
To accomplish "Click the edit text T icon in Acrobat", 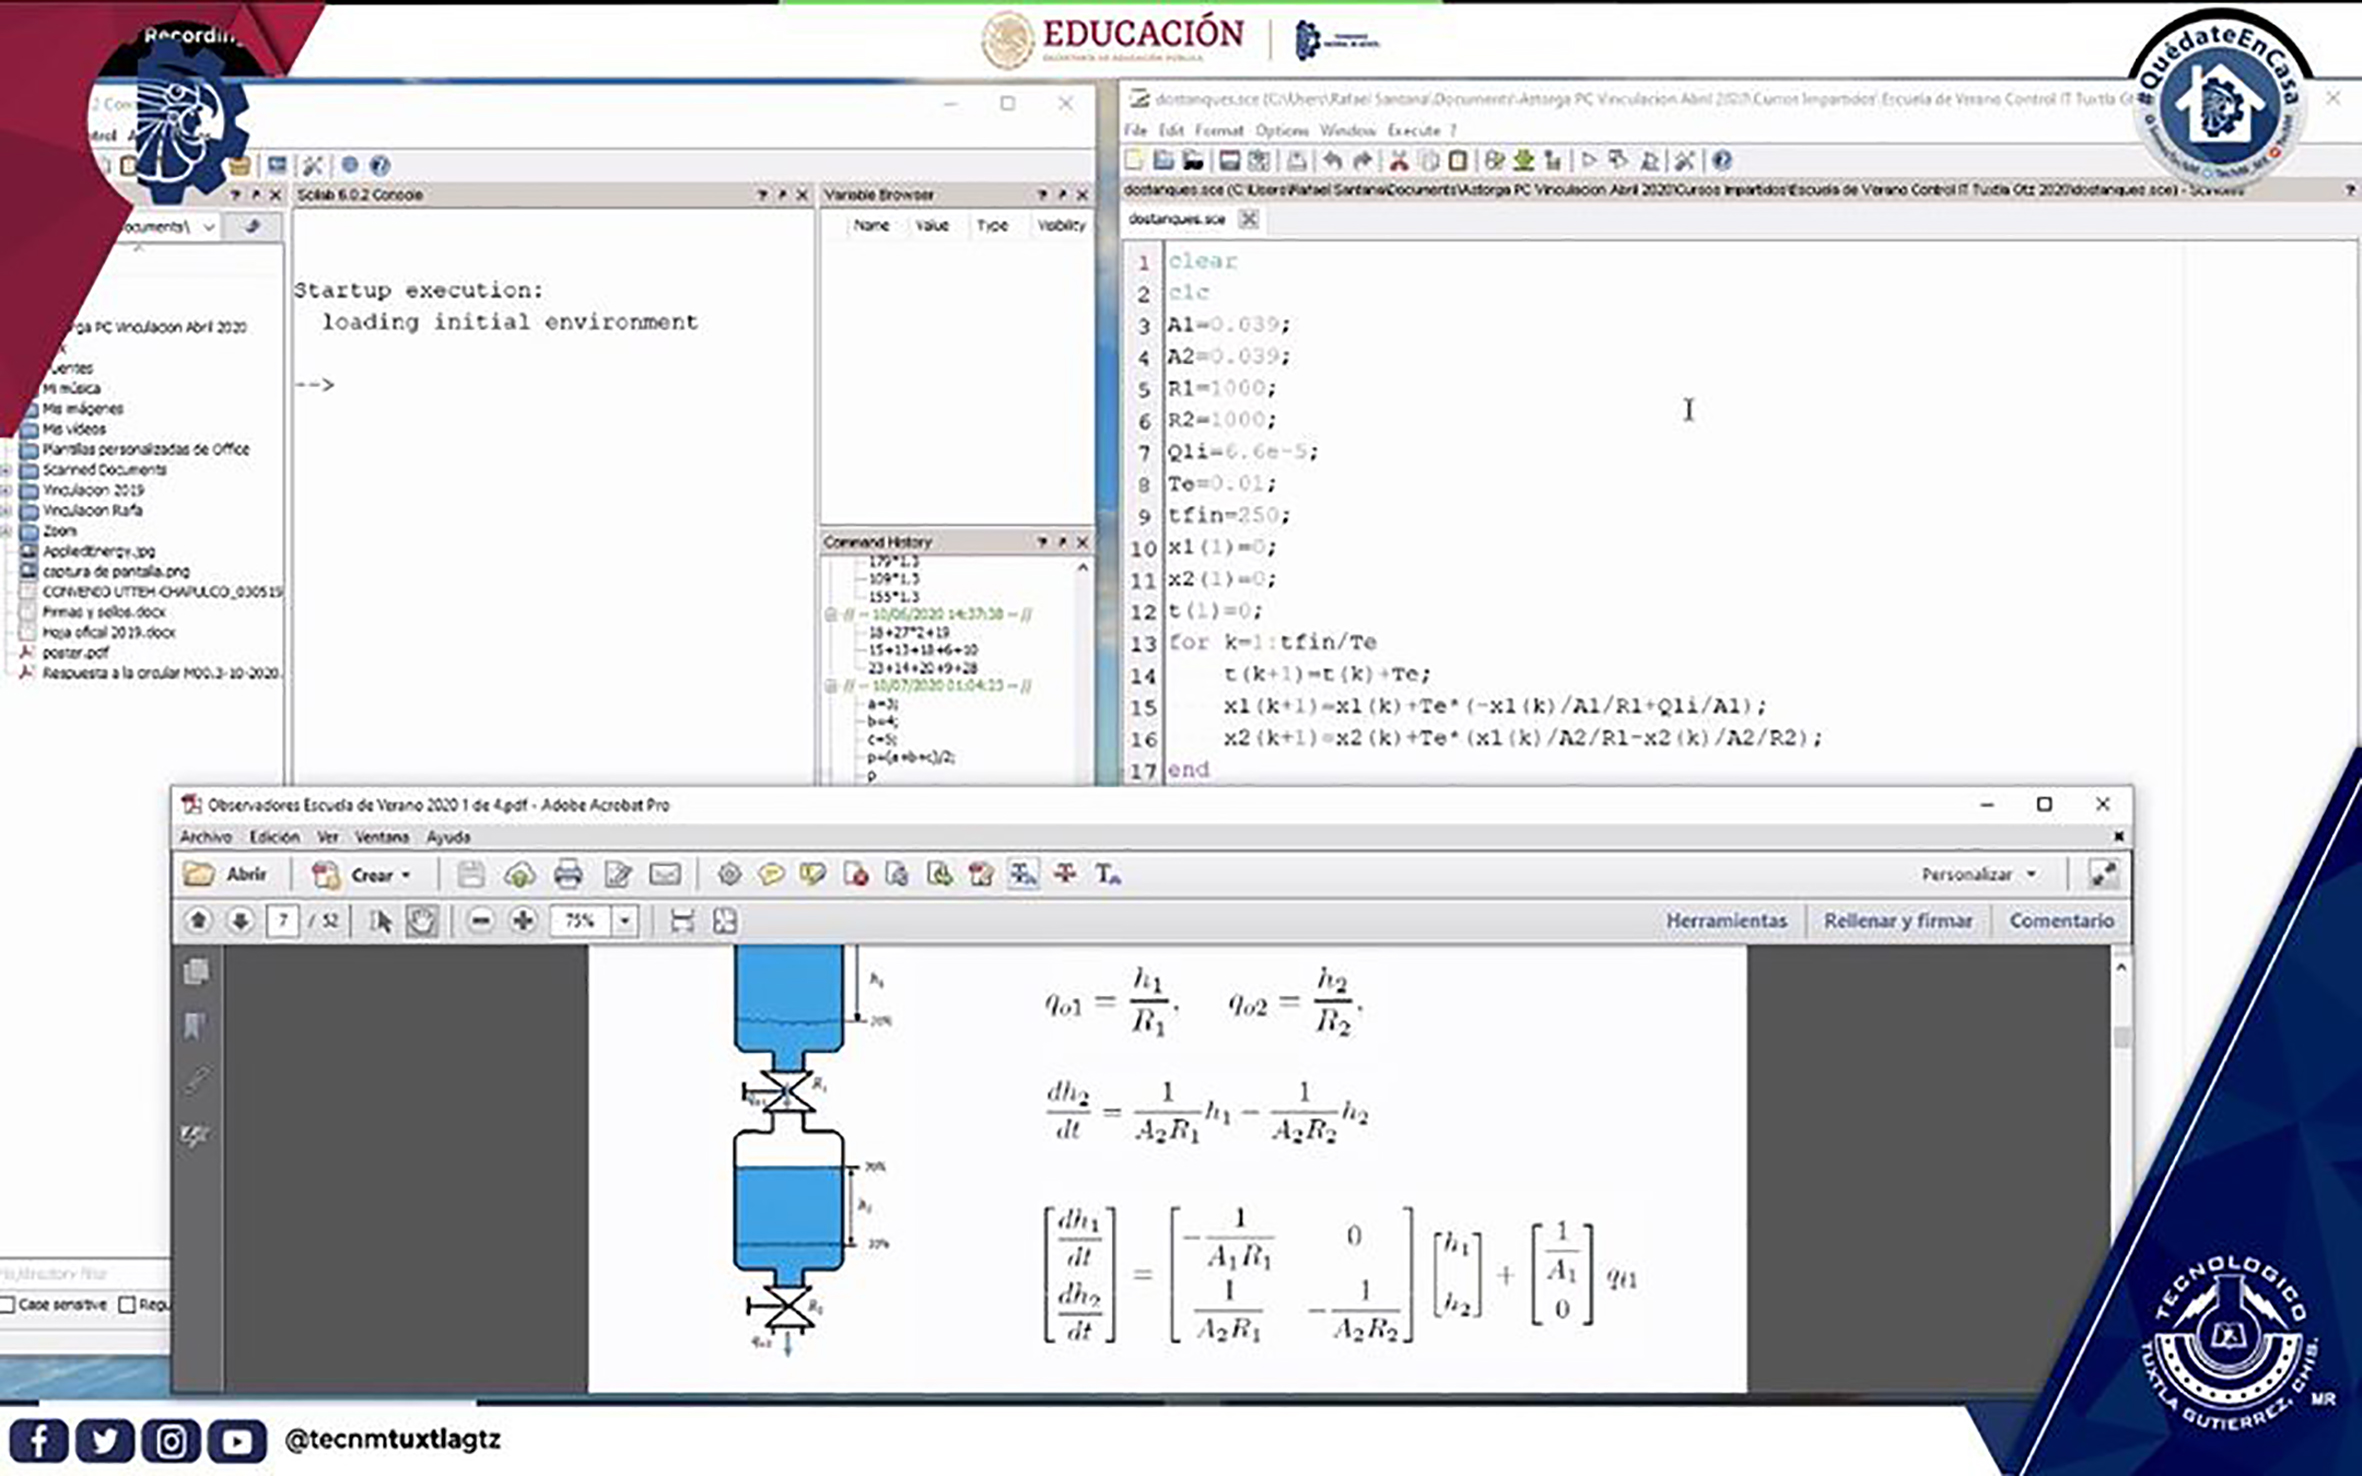I will (1107, 875).
